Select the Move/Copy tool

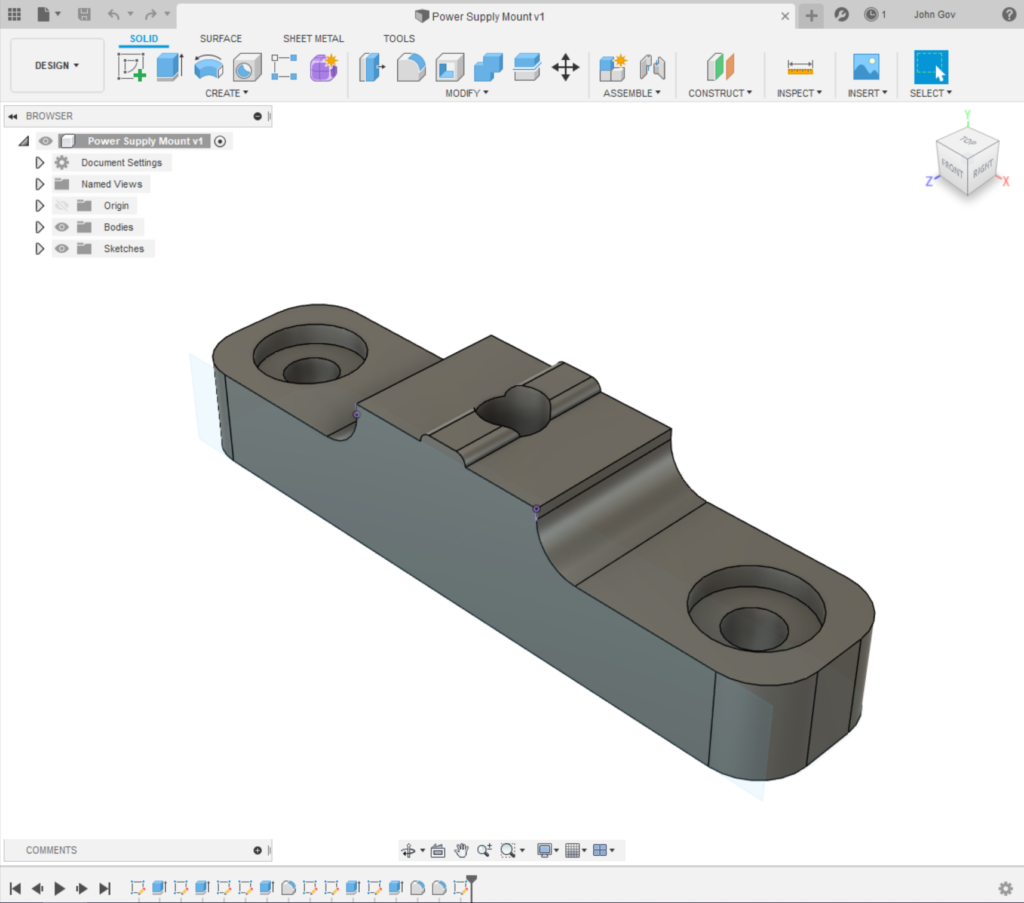[566, 67]
